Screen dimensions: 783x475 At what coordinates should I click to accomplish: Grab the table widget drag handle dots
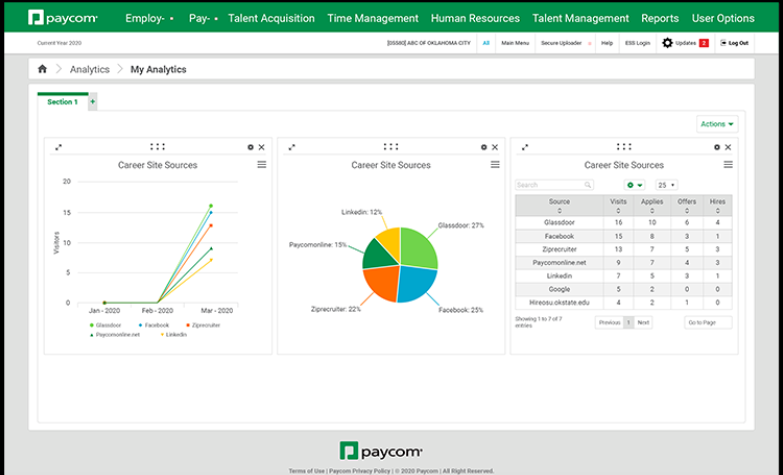pos(624,147)
